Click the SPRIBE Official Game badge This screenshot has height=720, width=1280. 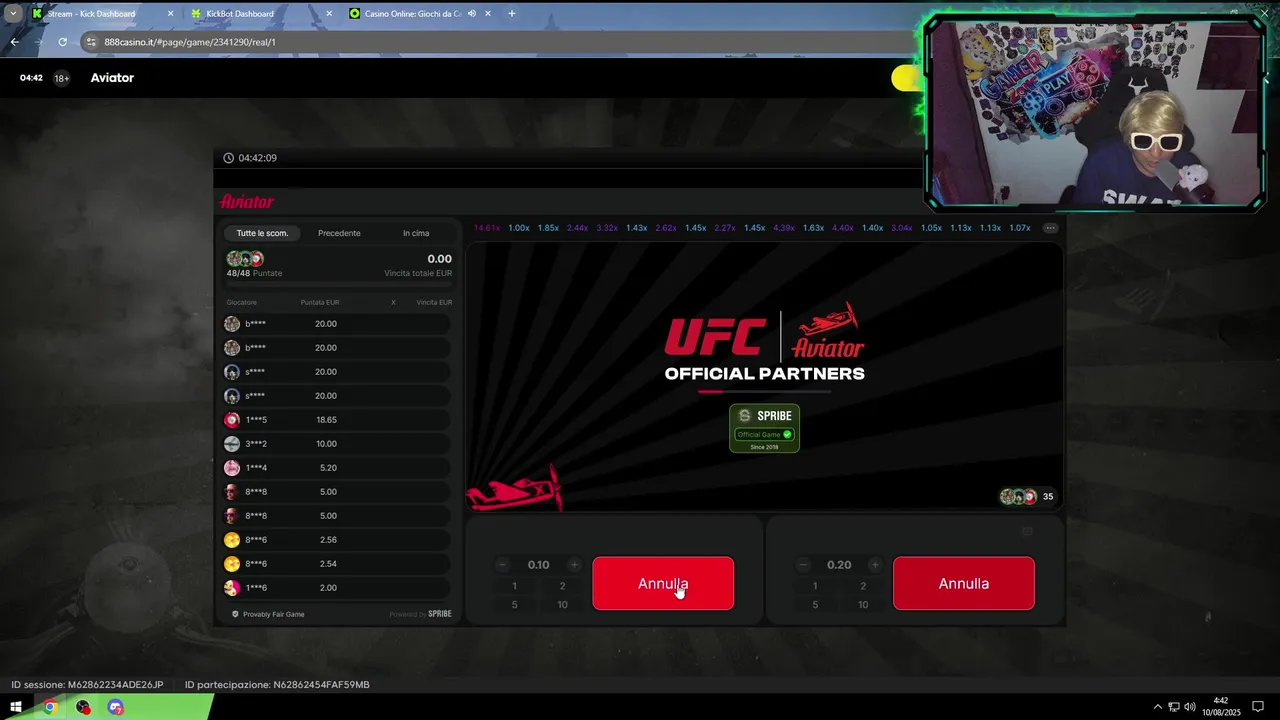(x=764, y=428)
